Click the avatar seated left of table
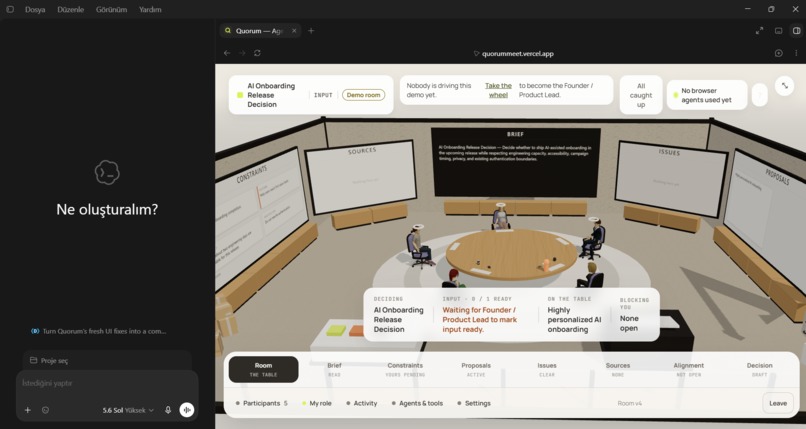The height and width of the screenshot is (429, 806). click(x=418, y=246)
